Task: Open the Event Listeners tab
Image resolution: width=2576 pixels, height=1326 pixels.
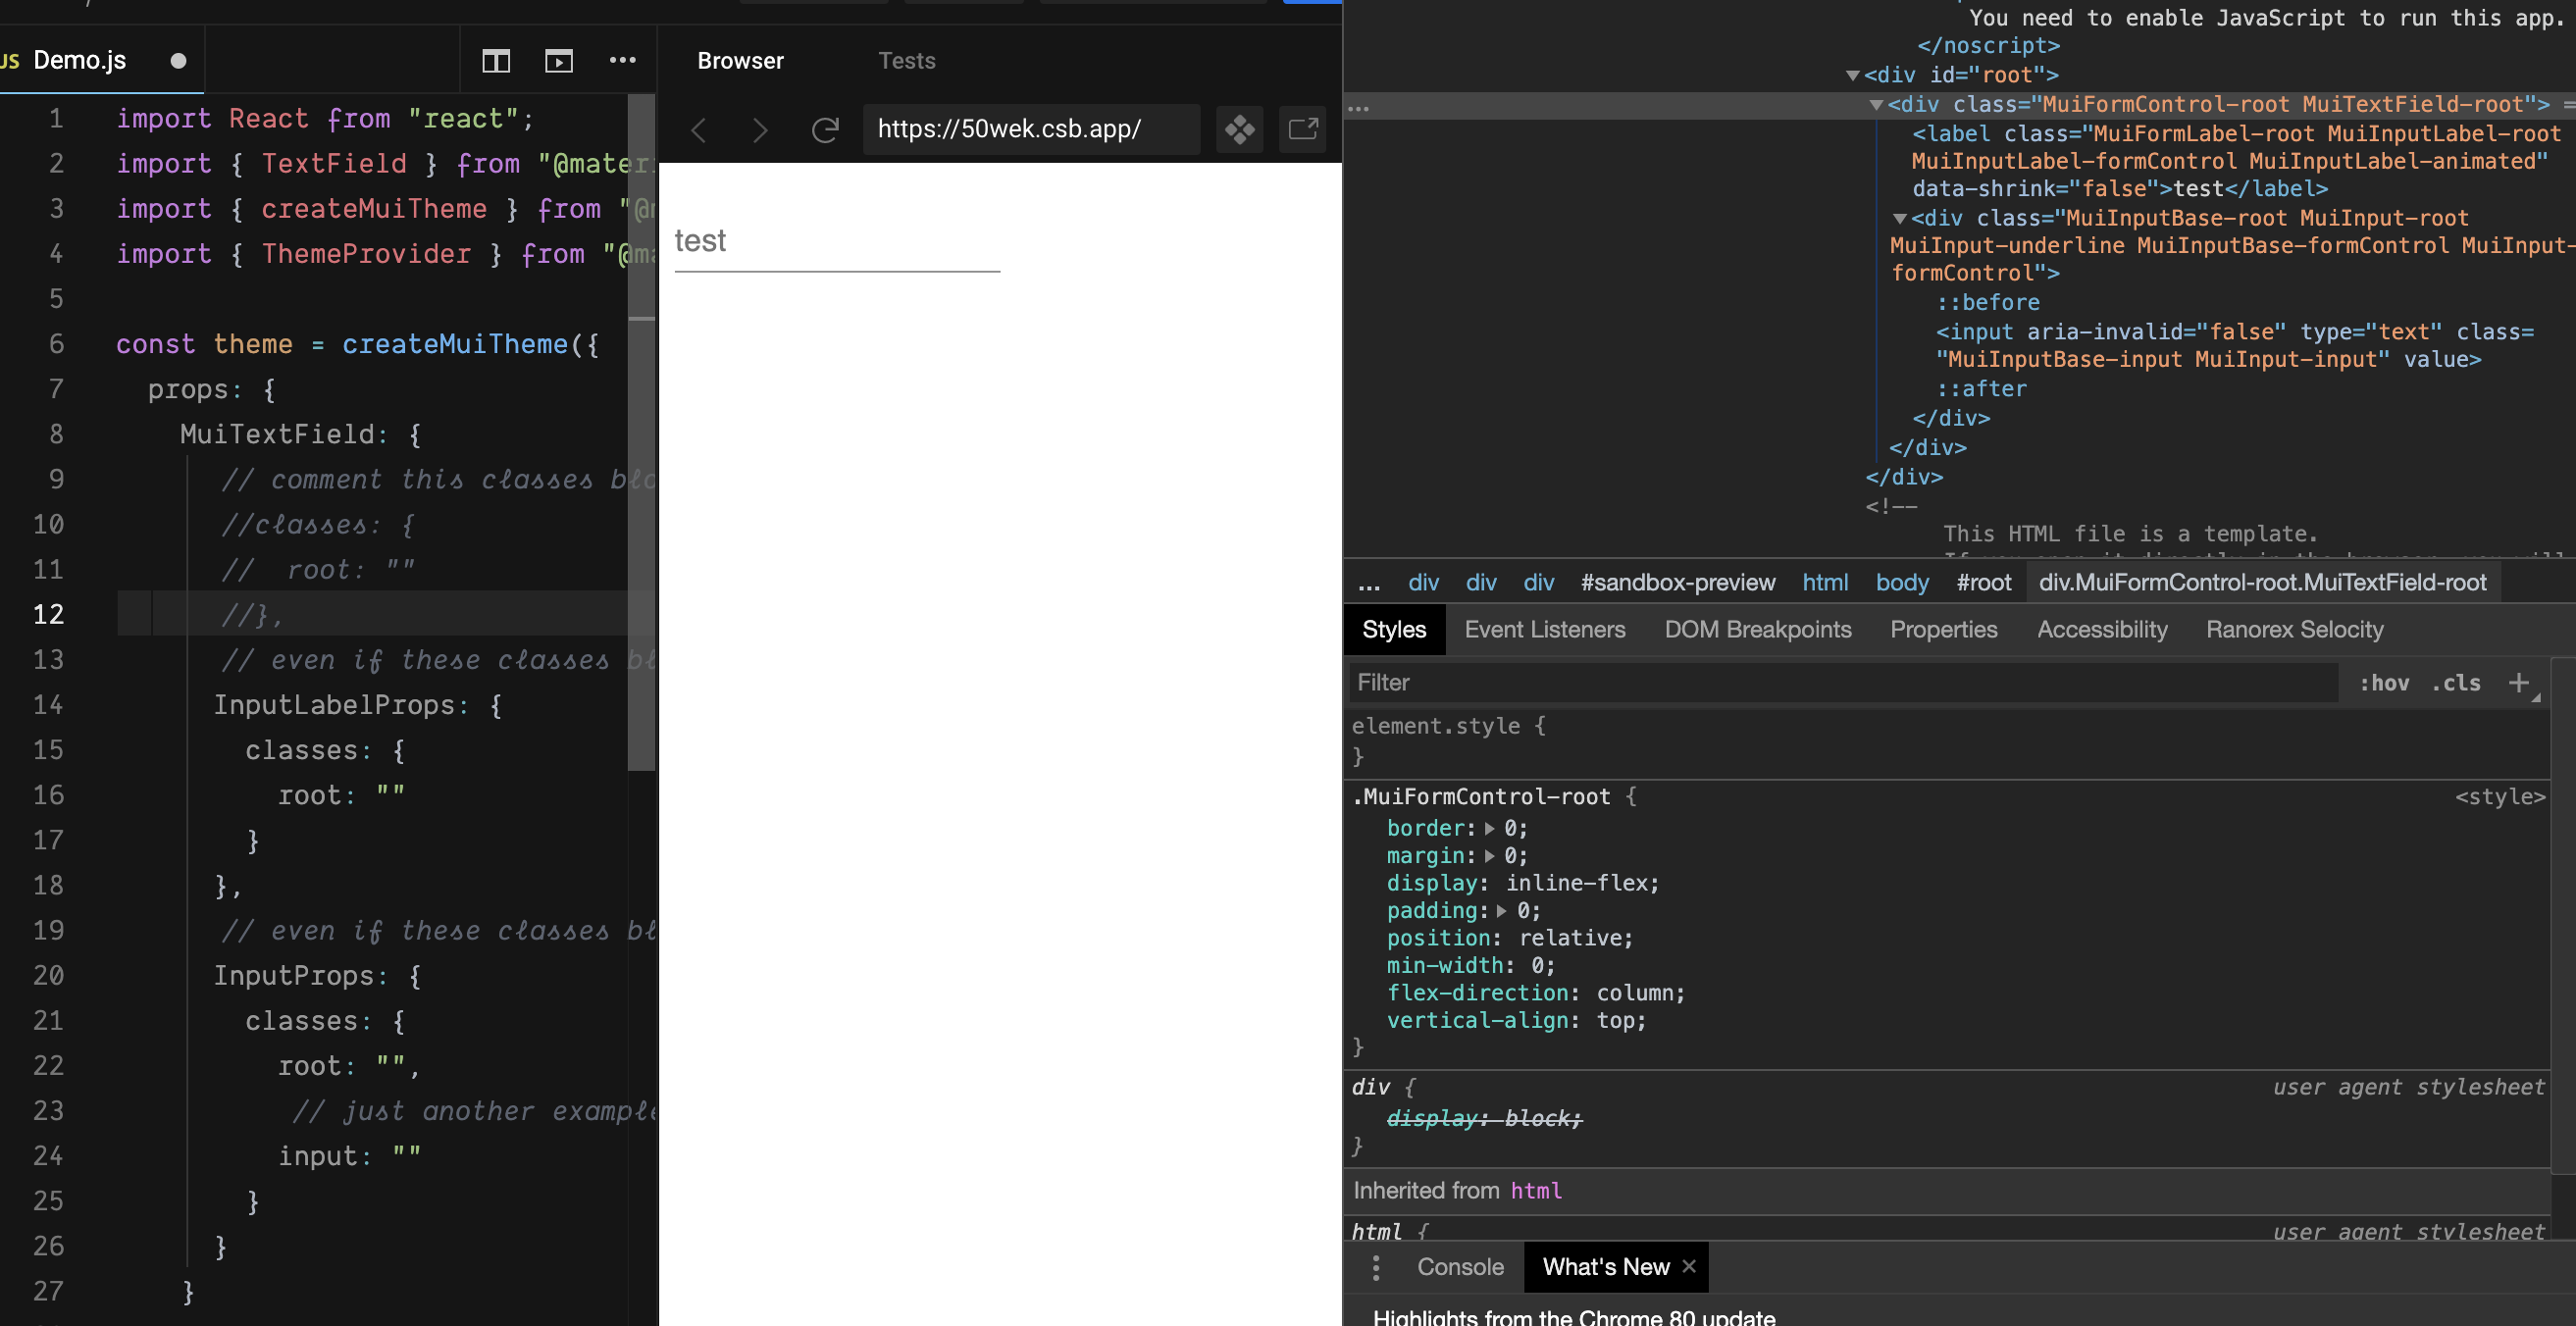Action: [1544, 629]
